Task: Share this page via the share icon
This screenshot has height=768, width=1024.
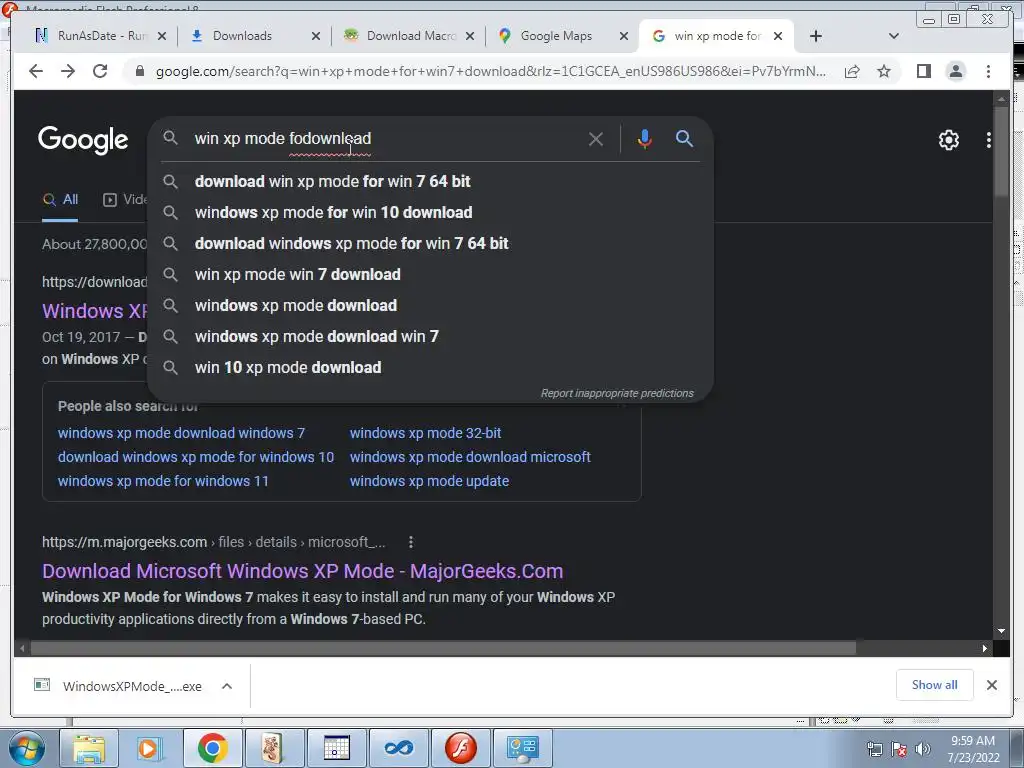Action: [x=852, y=71]
